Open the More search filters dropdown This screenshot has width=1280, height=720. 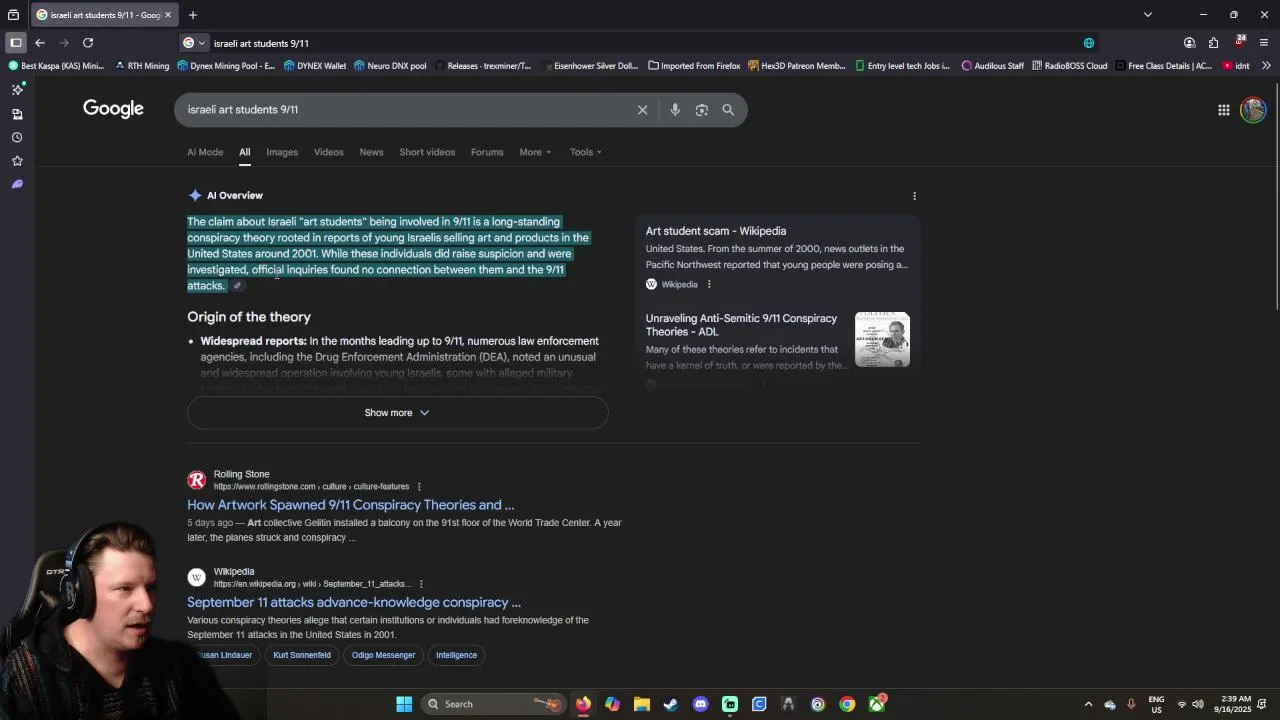pos(535,152)
